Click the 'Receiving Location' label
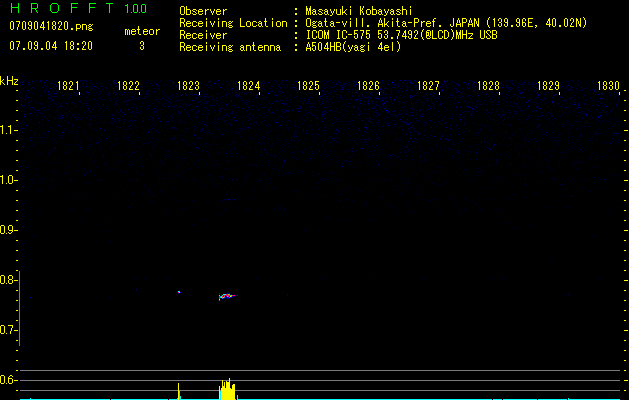Screen dimensions: 629x400 tap(233, 23)
